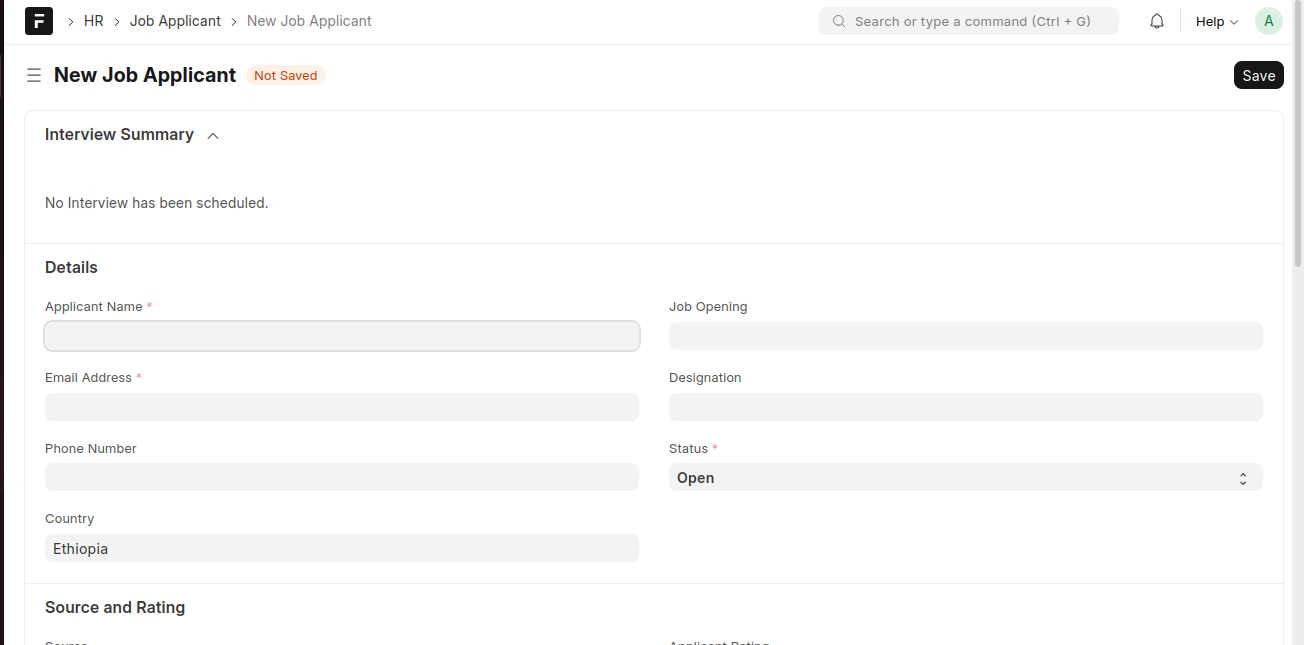Click the search magnifier icon

839,21
